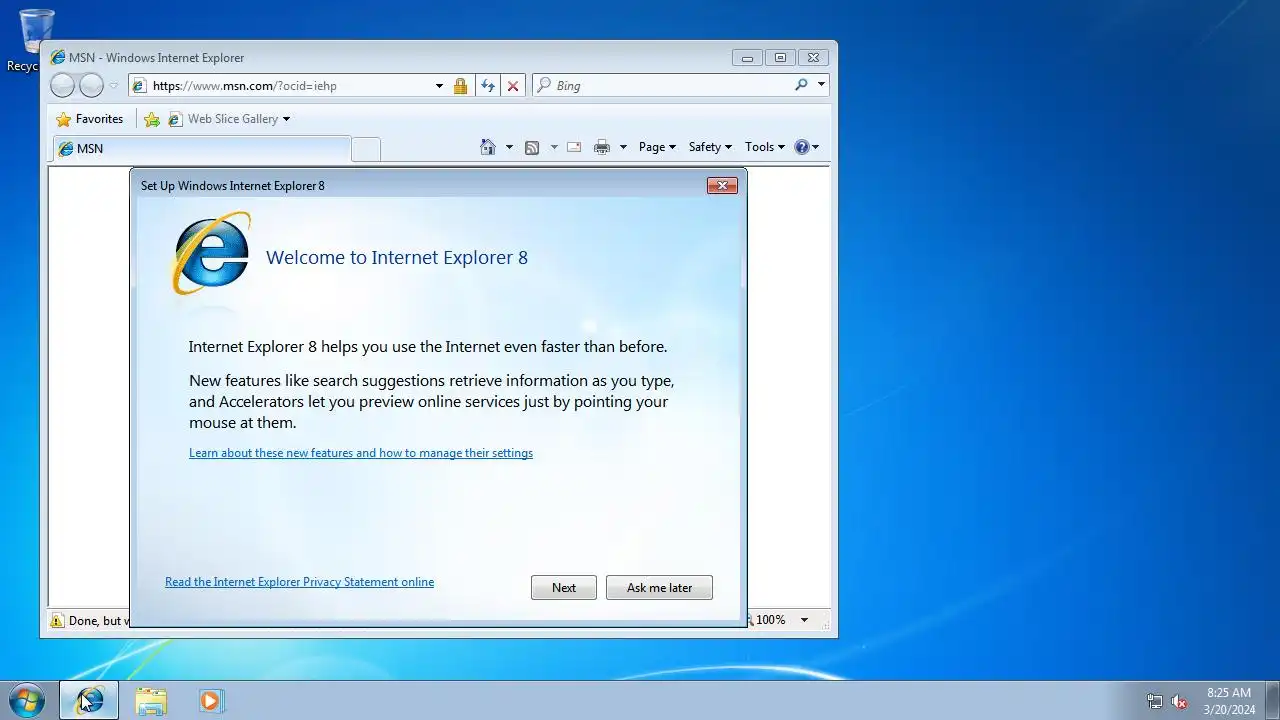Click the Refresh page icon
Viewport: 1280px width, 720px height.
[488, 86]
